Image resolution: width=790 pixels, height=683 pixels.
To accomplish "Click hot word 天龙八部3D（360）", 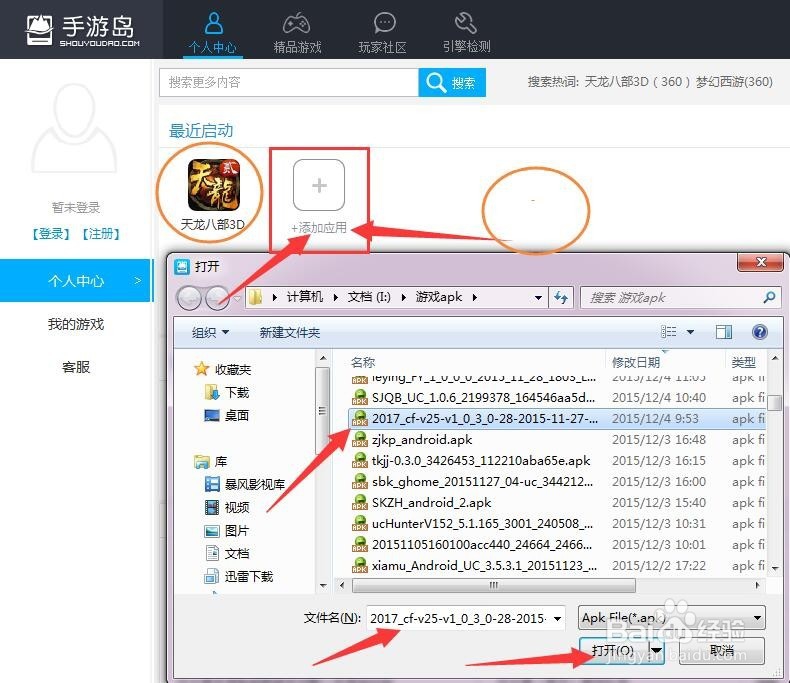I will [x=637, y=82].
